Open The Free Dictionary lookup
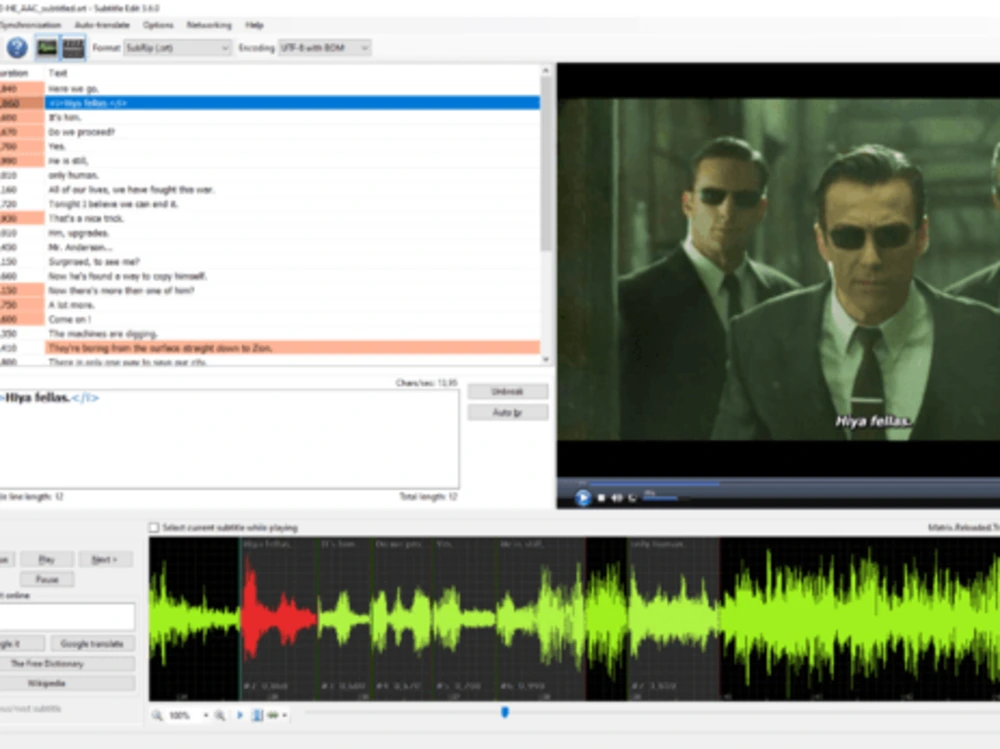Viewport: 1000px width, 749px height. click(66, 664)
